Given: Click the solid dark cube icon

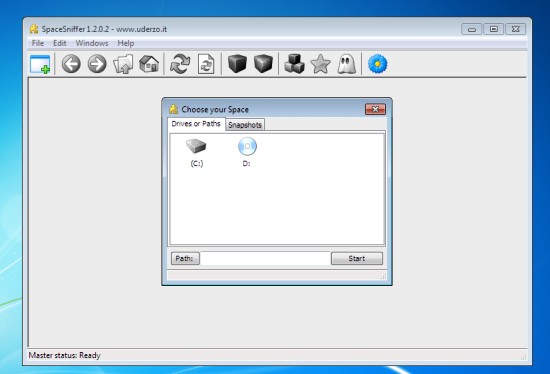Looking at the screenshot, I should pyautogui.click(x=237, y=64).
